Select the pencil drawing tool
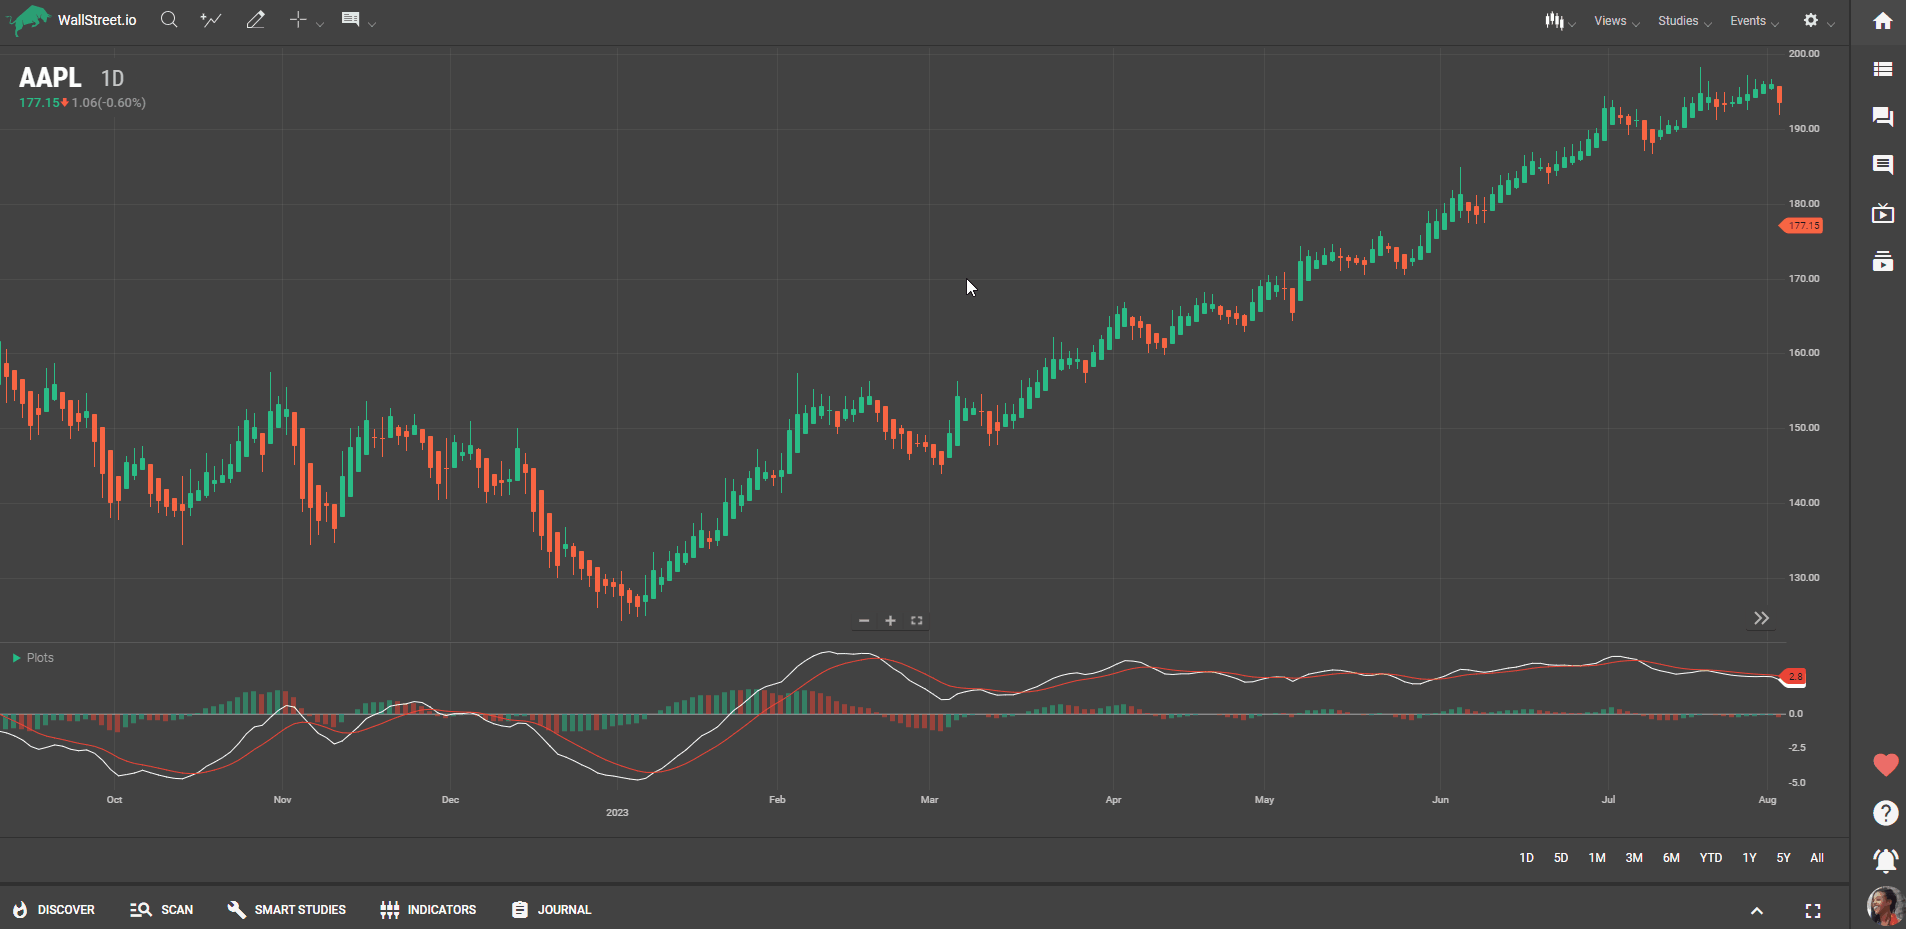 pos(256,20)
